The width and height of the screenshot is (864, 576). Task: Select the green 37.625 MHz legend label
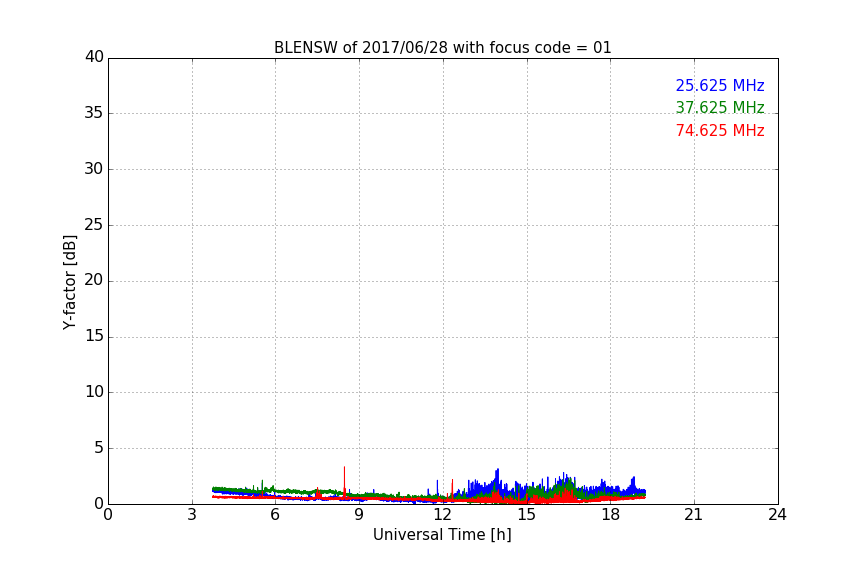(x=720, y=107)
